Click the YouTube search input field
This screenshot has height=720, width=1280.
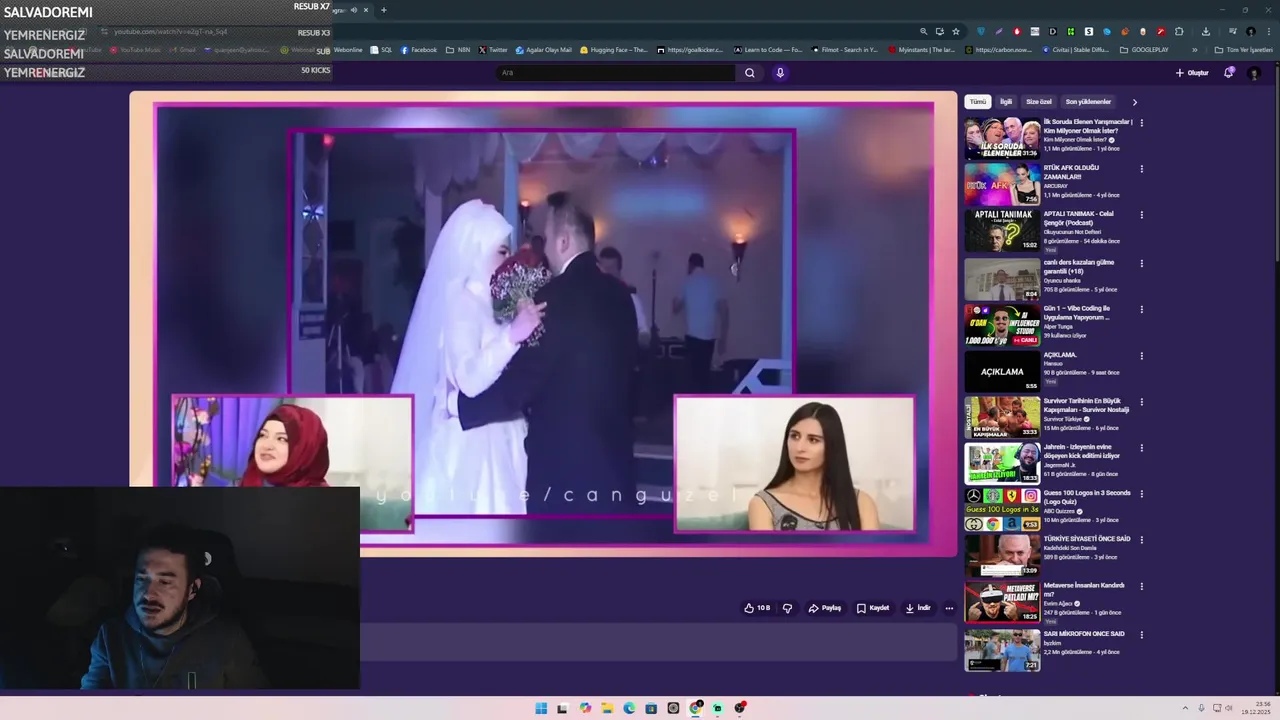click(x=616, y=73)
